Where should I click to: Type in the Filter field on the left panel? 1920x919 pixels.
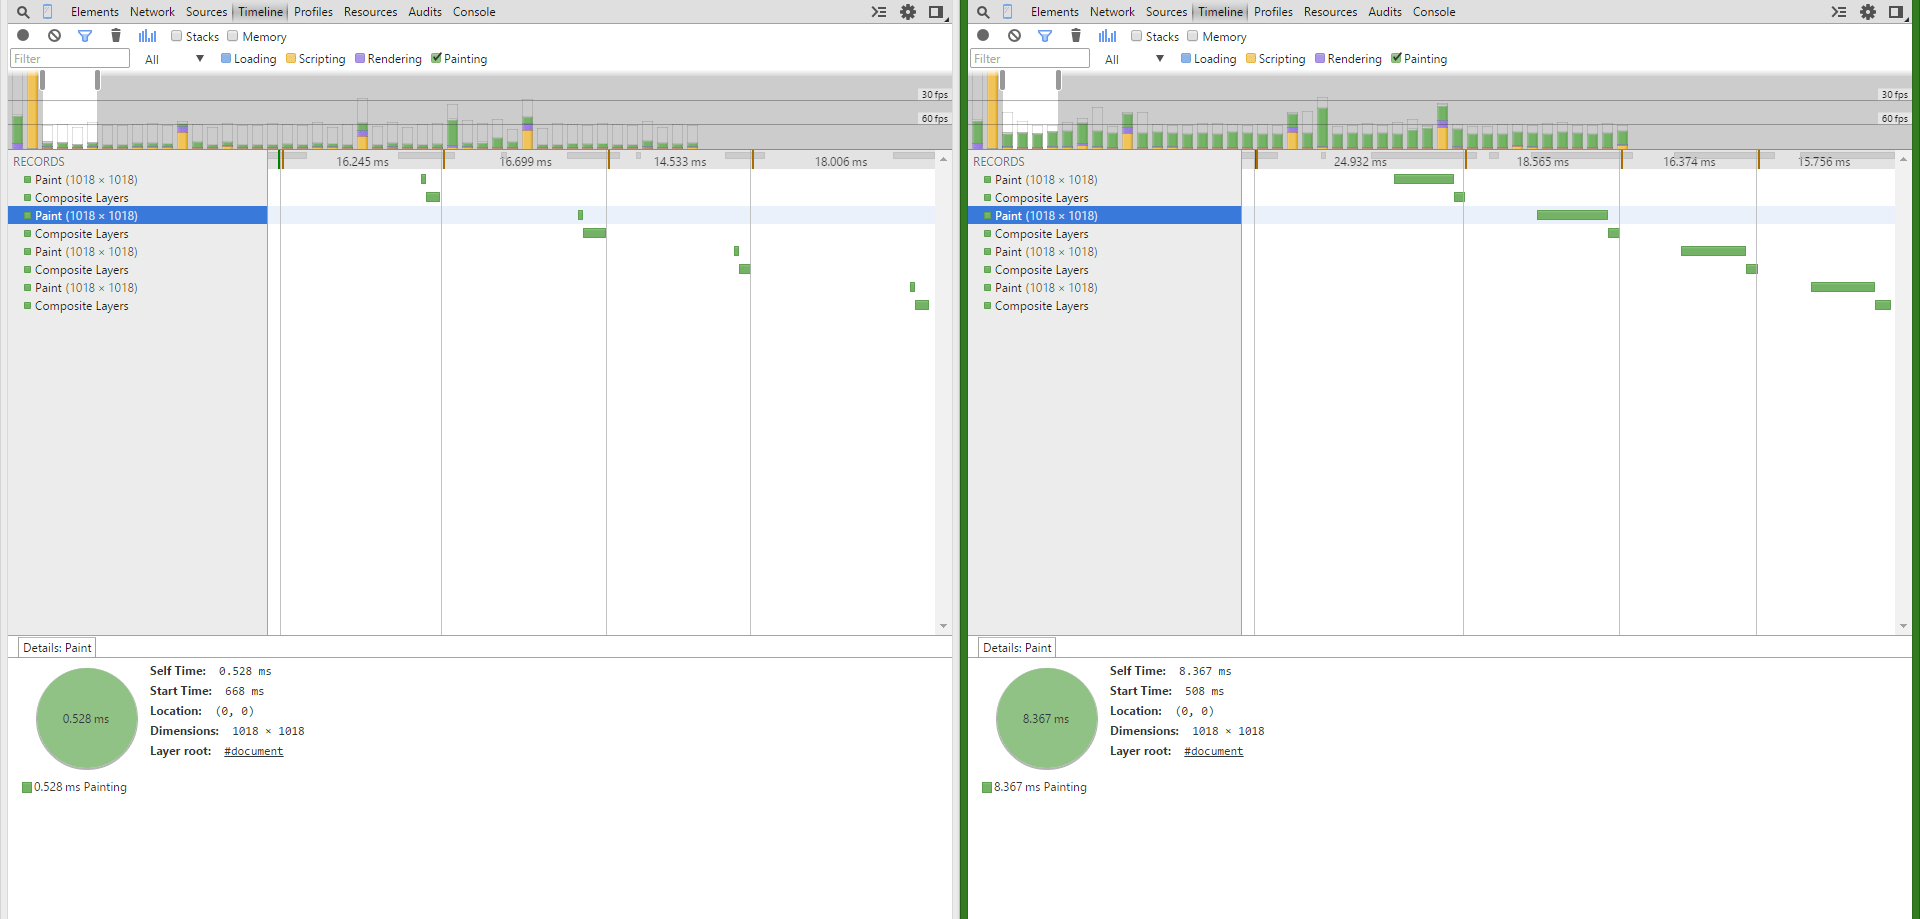point(68,58)
